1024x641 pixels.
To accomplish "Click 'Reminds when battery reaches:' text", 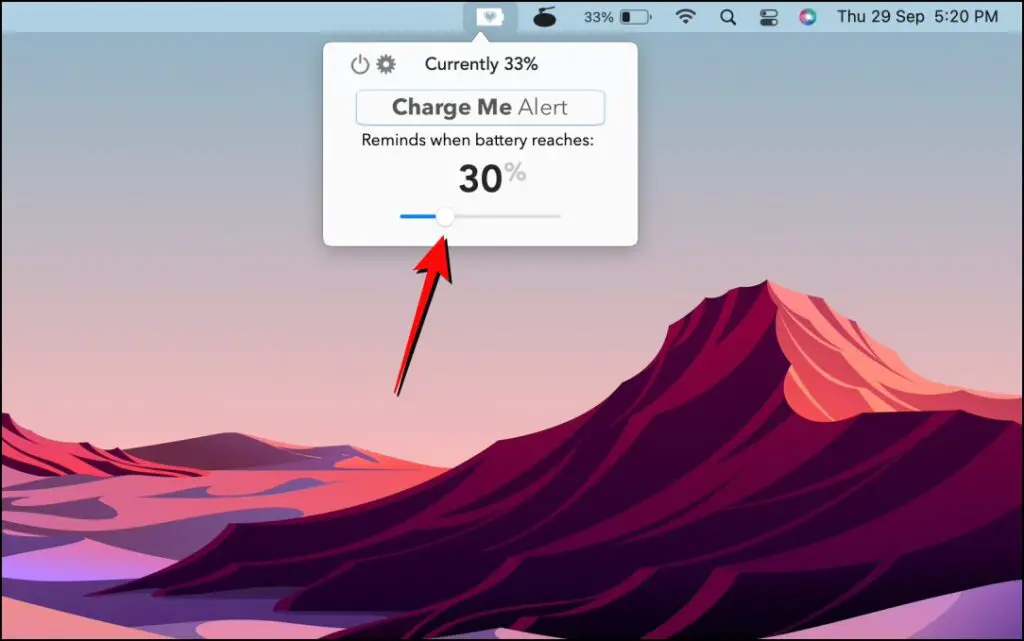I will point(477,140).
